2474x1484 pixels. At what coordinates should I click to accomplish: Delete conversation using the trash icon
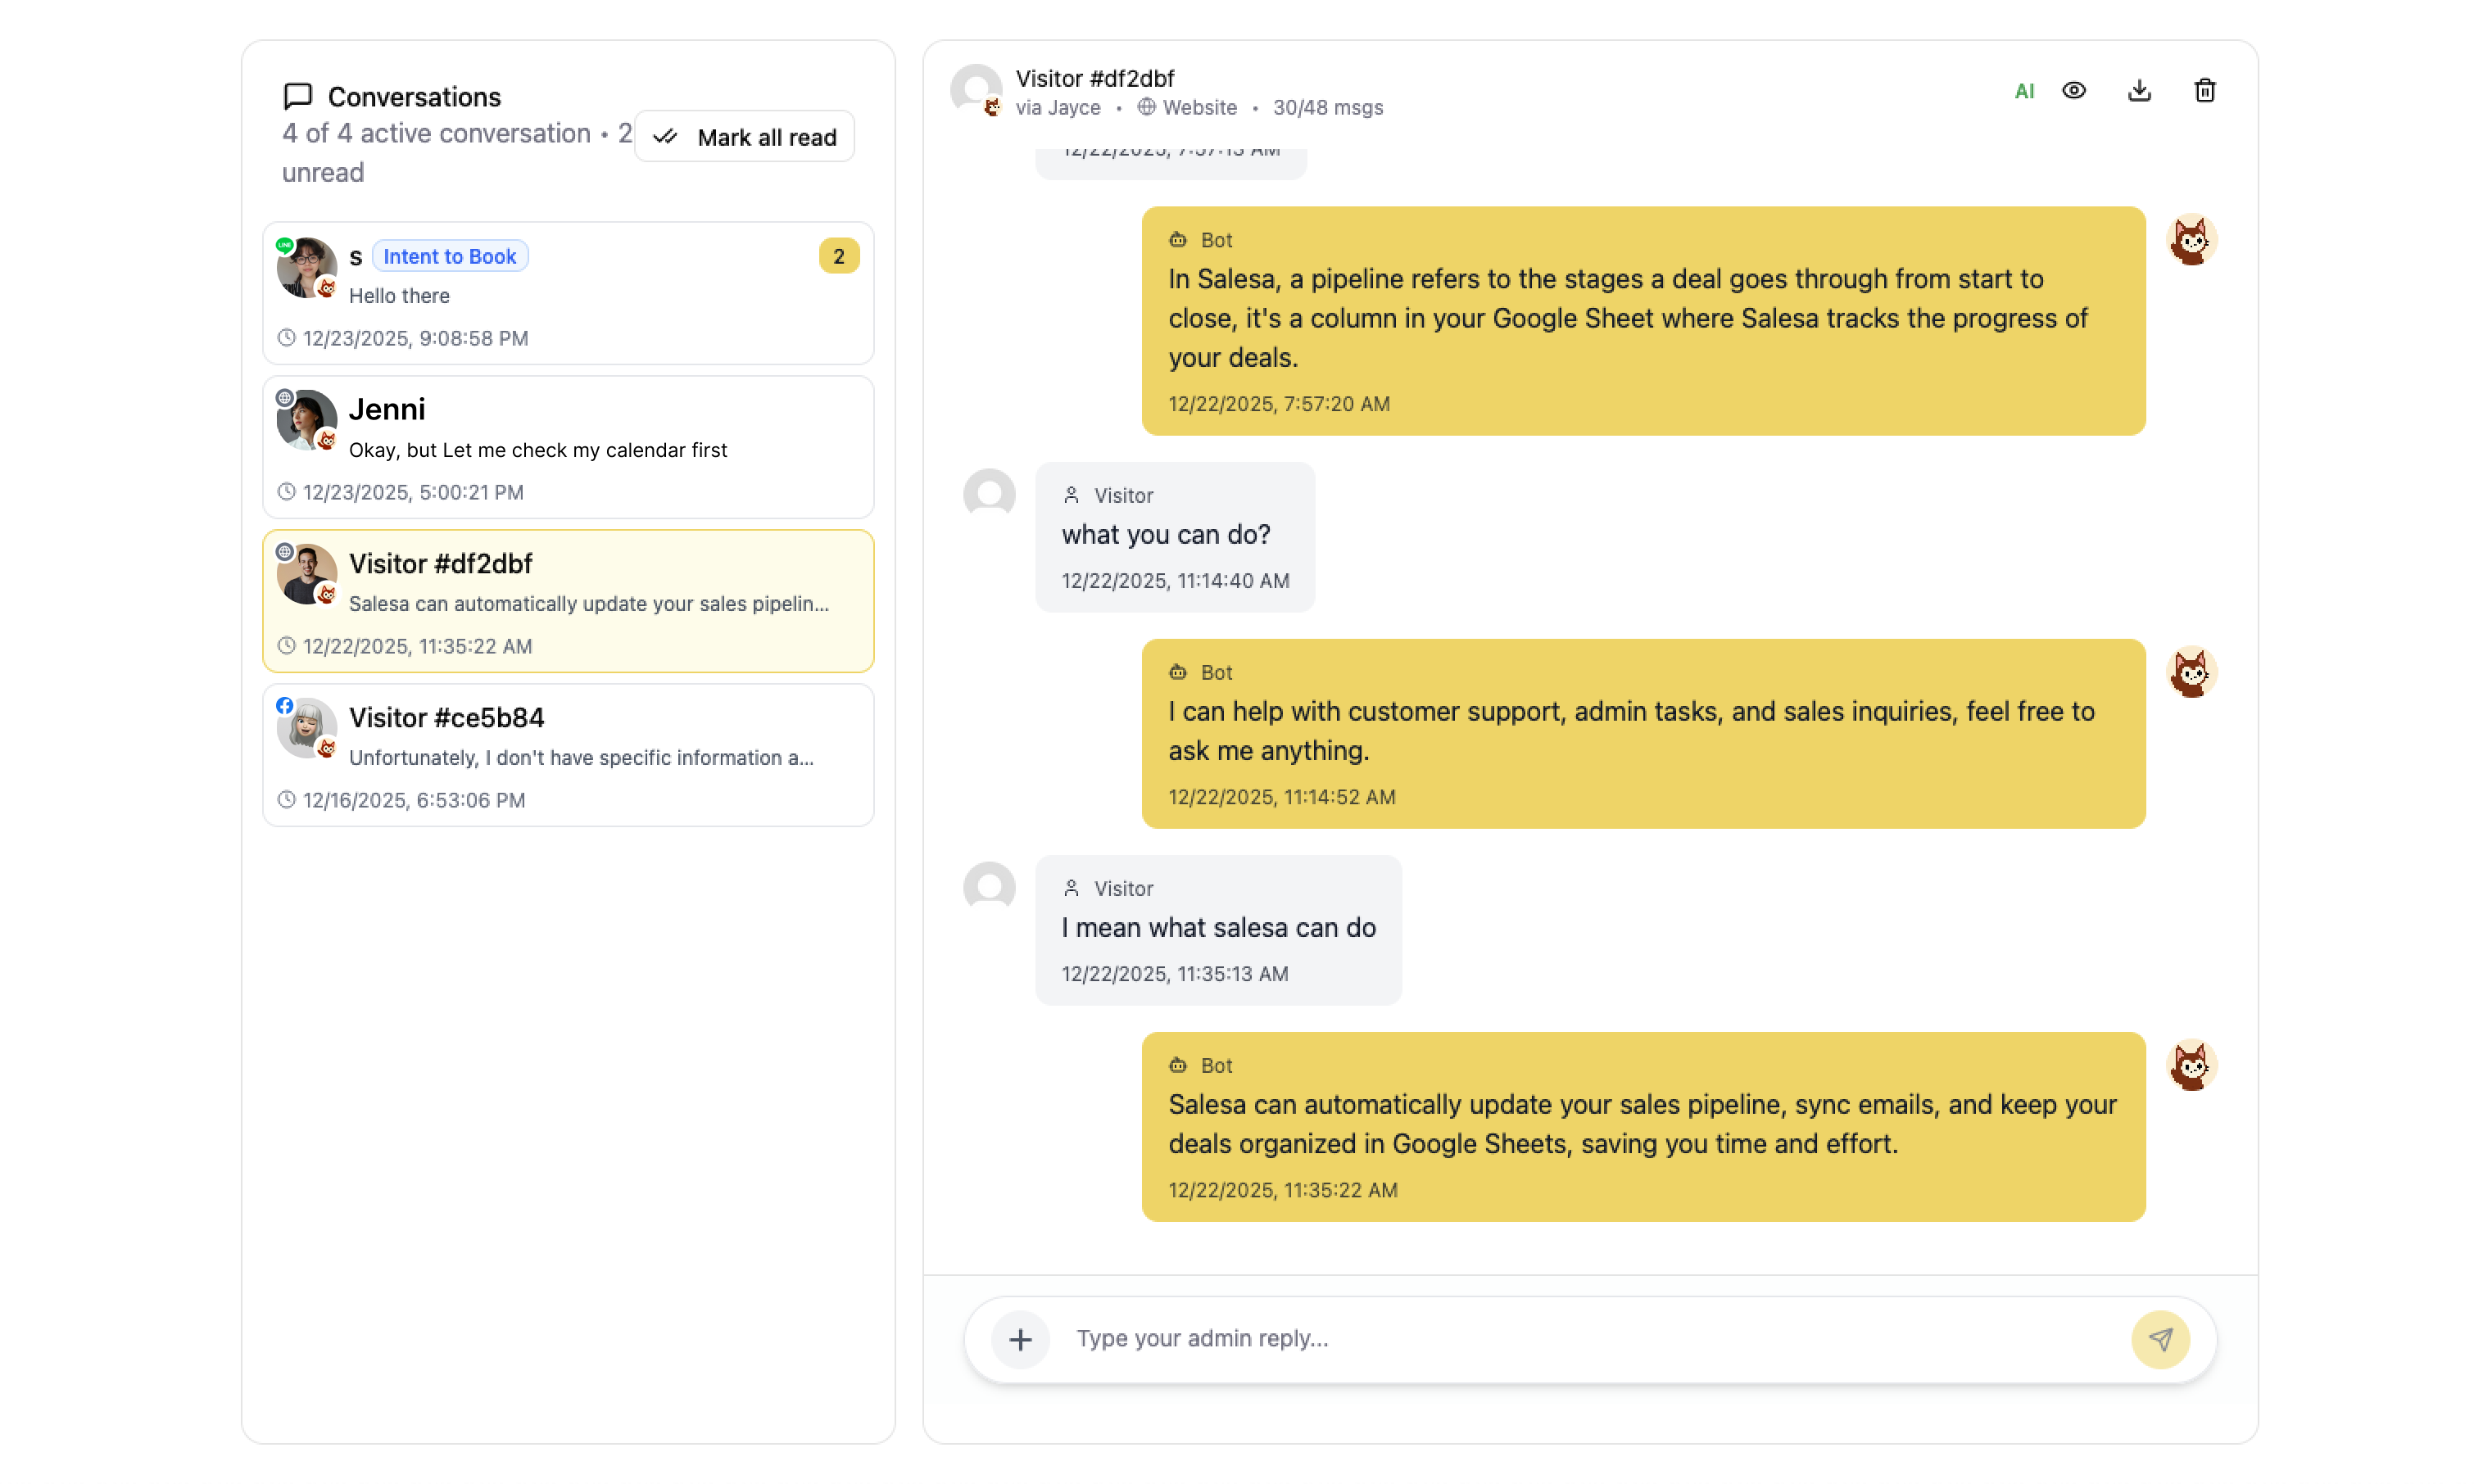click(x=2204, y=91)
